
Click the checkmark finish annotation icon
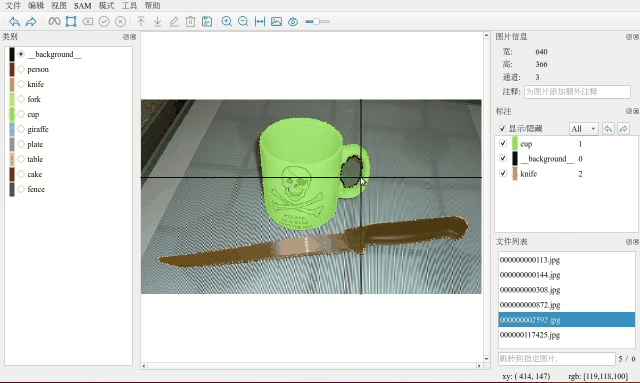point(104,22)
